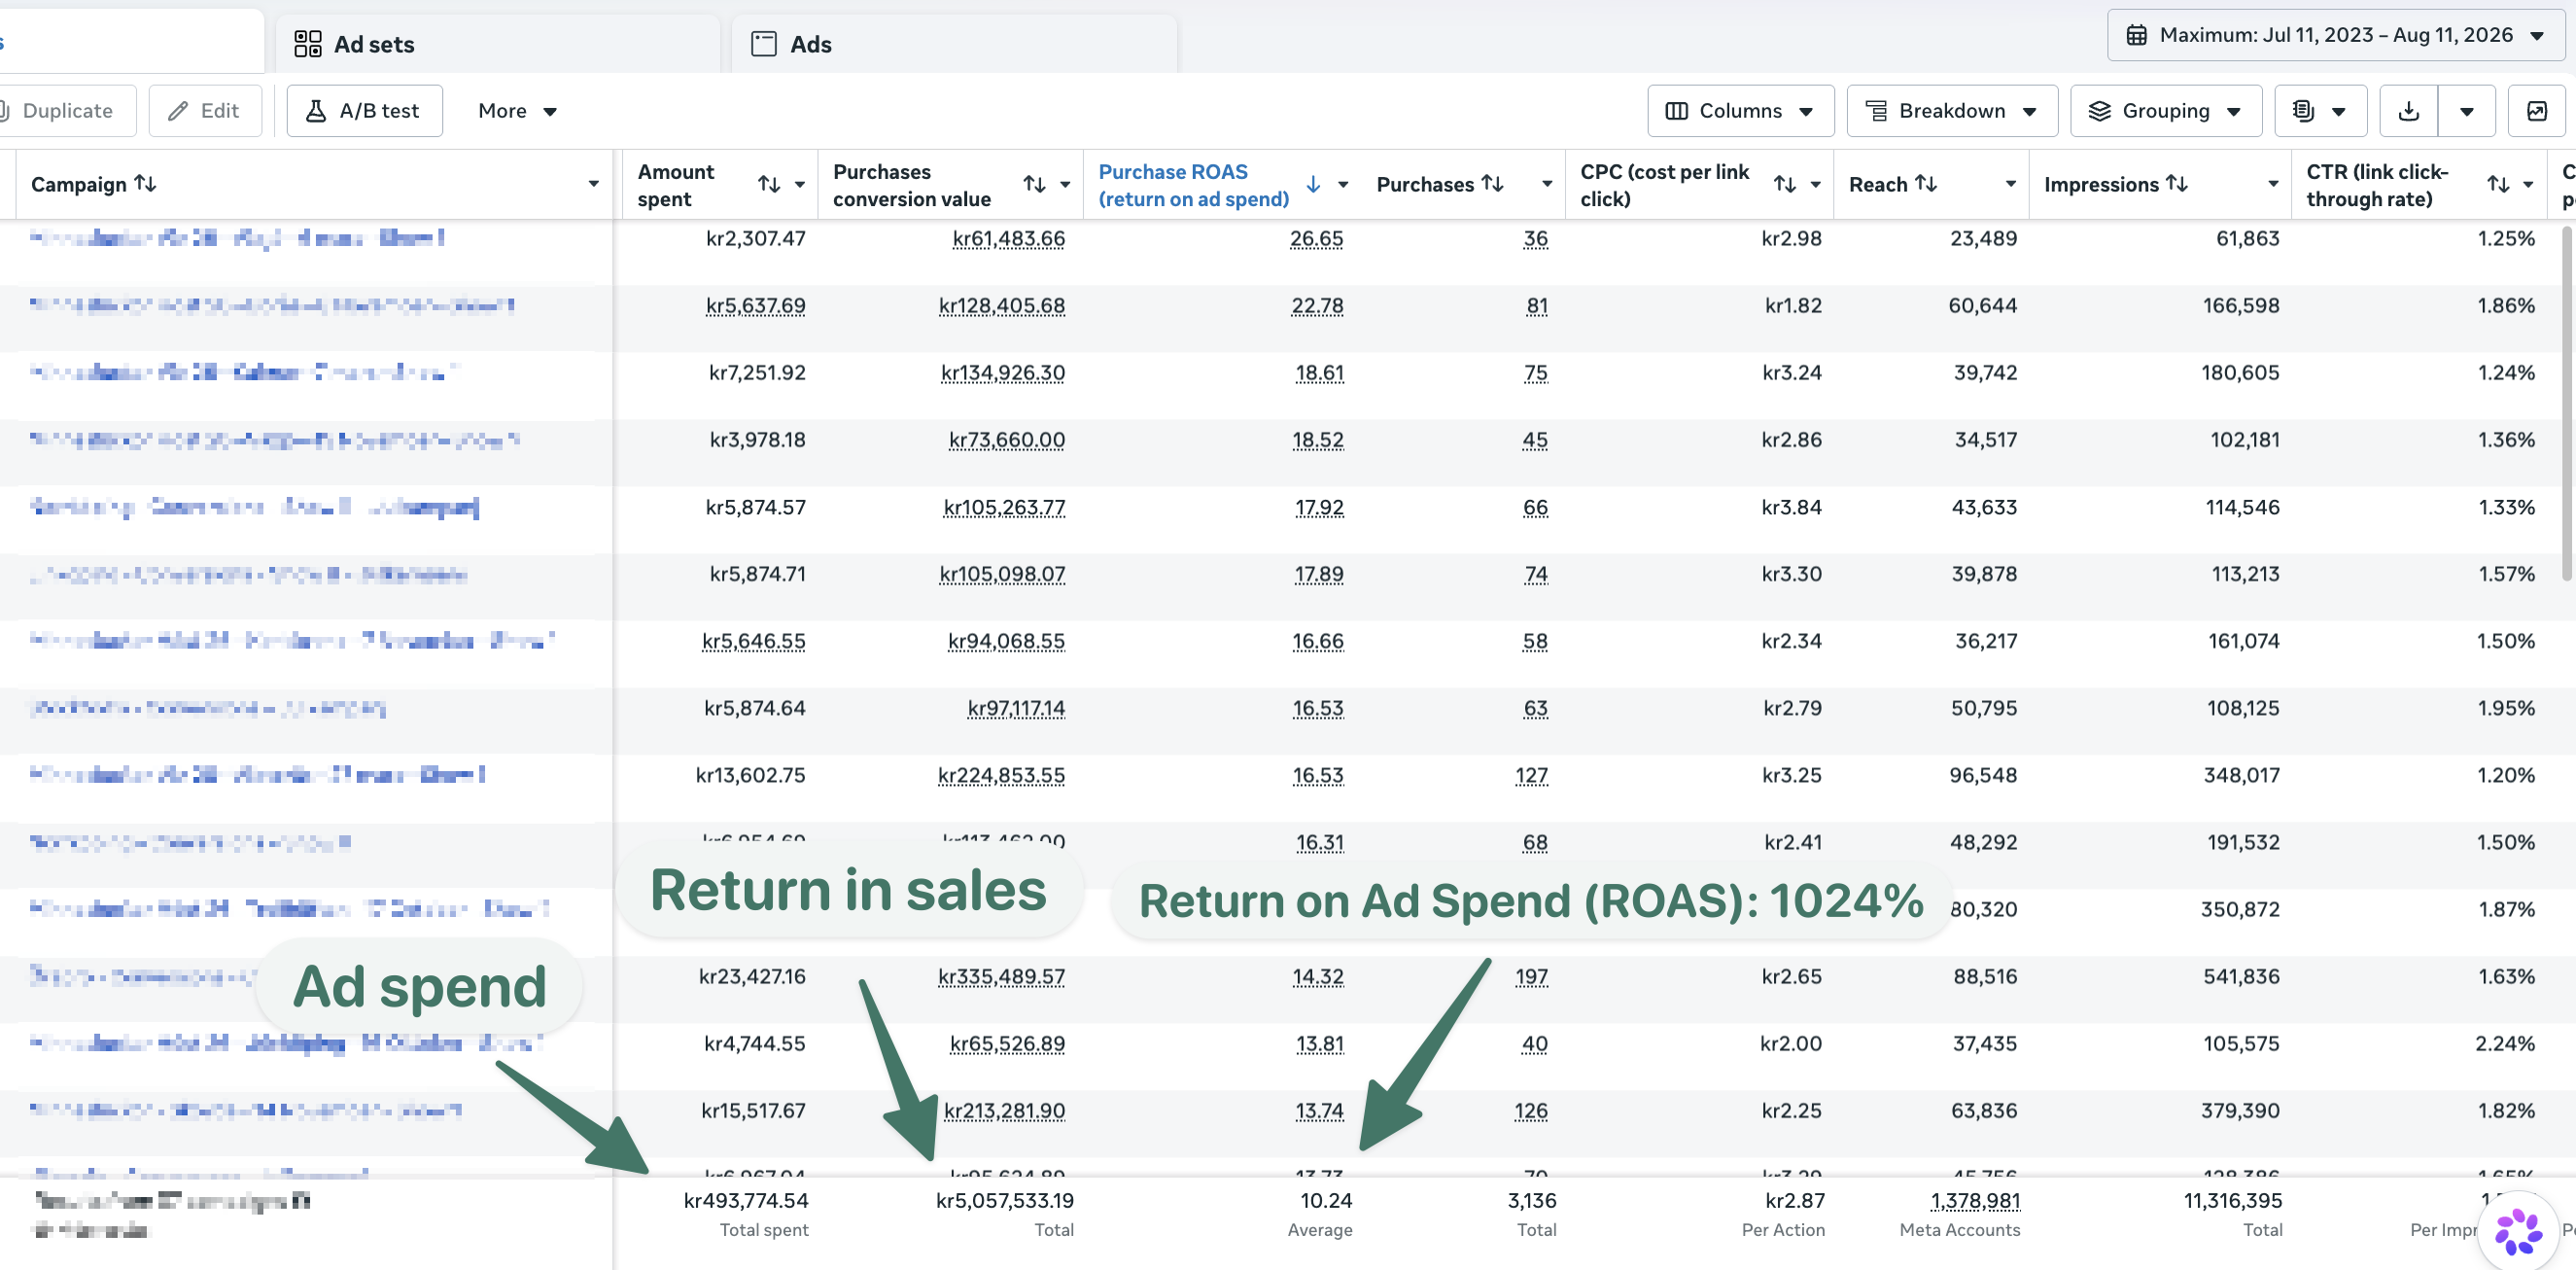Open the reports icon dropdown
Image resolution: width=2576 pixels, height=1270 pixels.
click(2320, 111)
